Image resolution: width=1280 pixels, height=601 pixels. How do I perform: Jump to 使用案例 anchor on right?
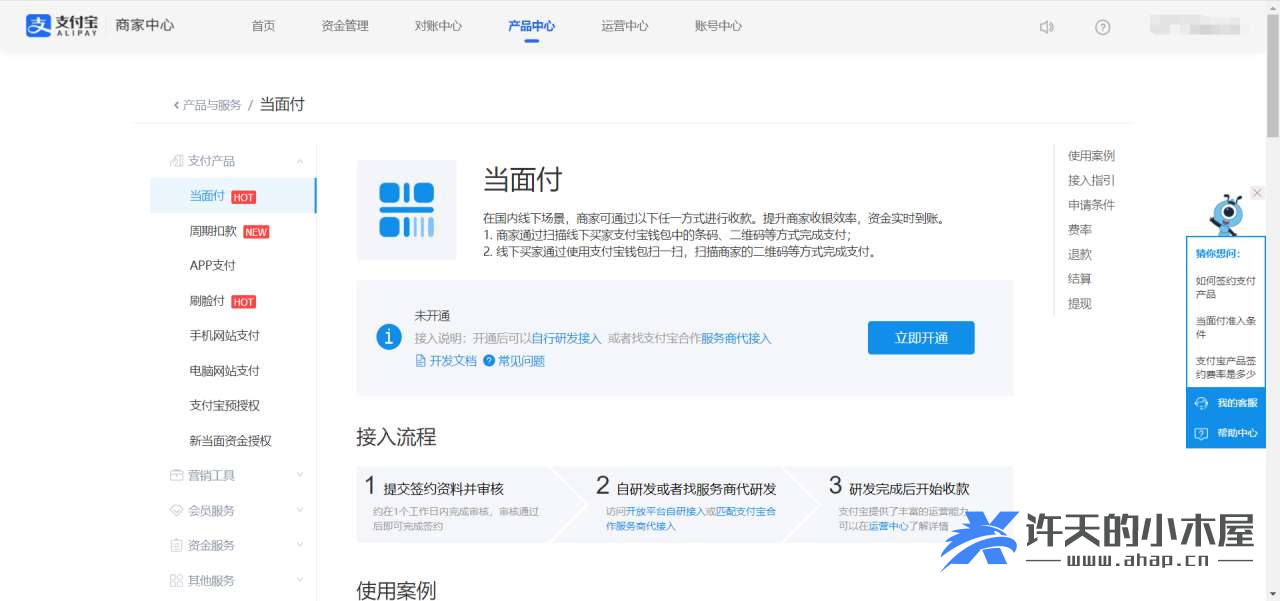(1091, 156)
